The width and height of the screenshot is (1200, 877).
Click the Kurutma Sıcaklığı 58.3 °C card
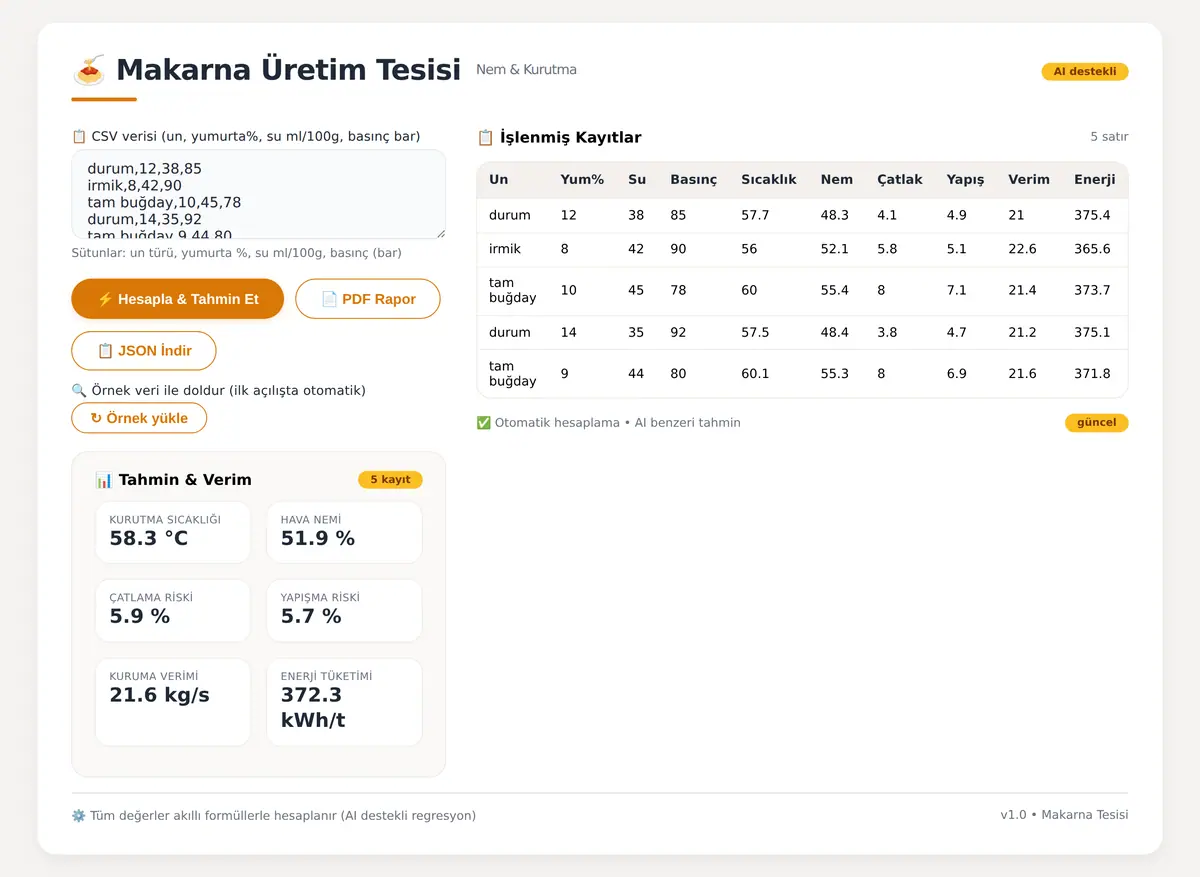(x=173, y=532)
